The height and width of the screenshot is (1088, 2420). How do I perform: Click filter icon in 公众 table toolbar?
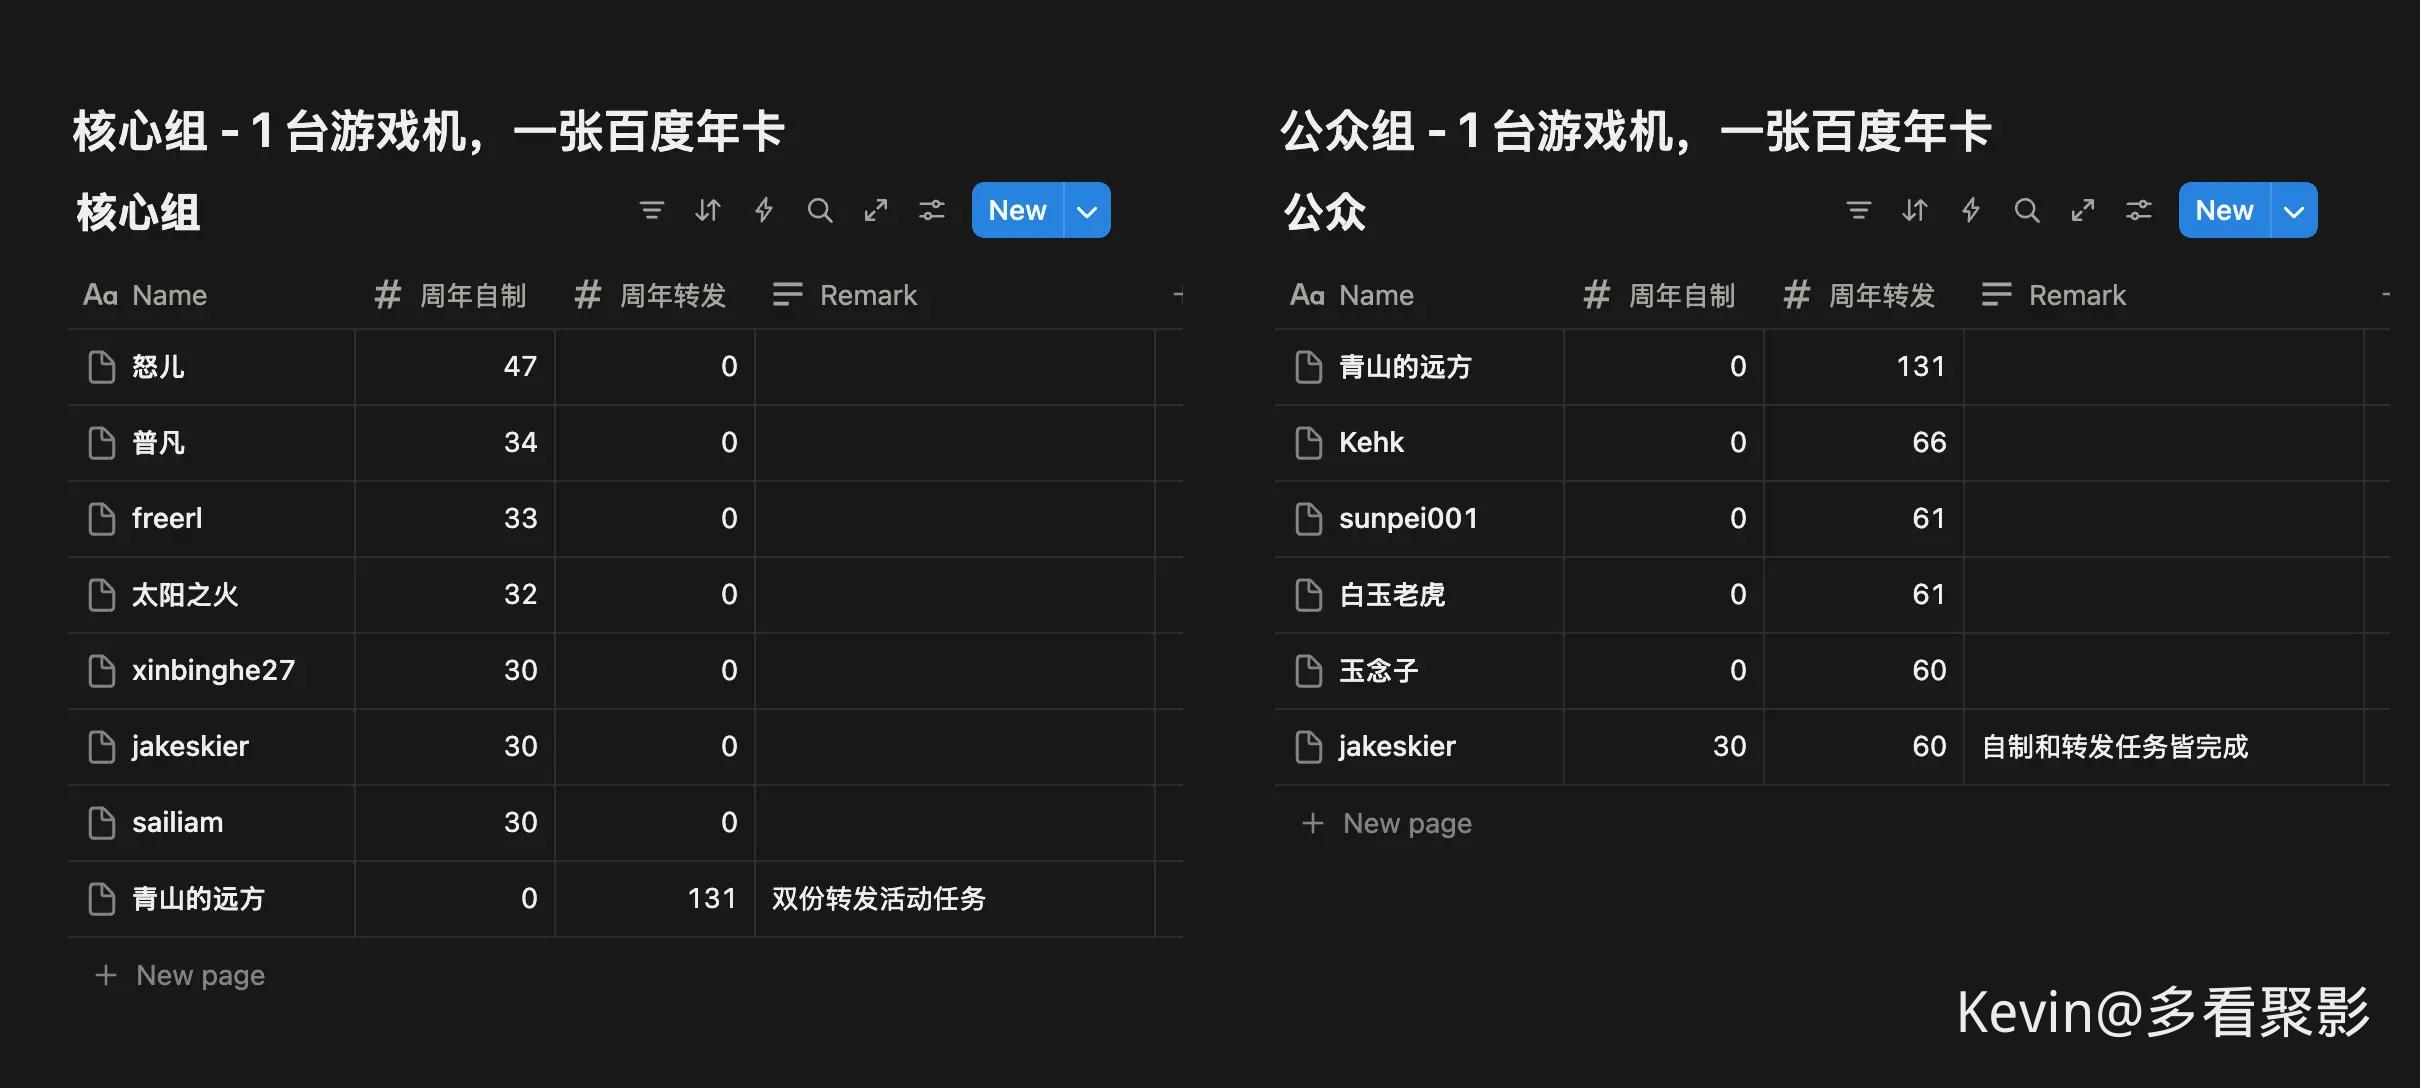[x=1858, y=210]
